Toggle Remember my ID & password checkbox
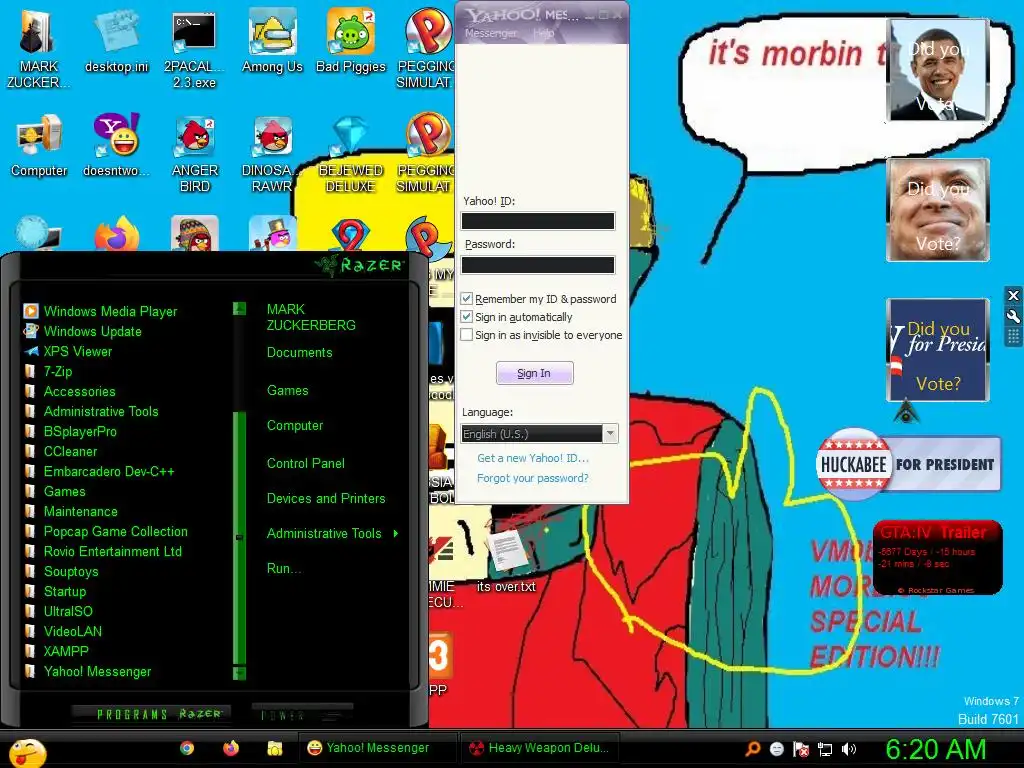The height and width of the screenshot is (768, 1024). [466, 298]
